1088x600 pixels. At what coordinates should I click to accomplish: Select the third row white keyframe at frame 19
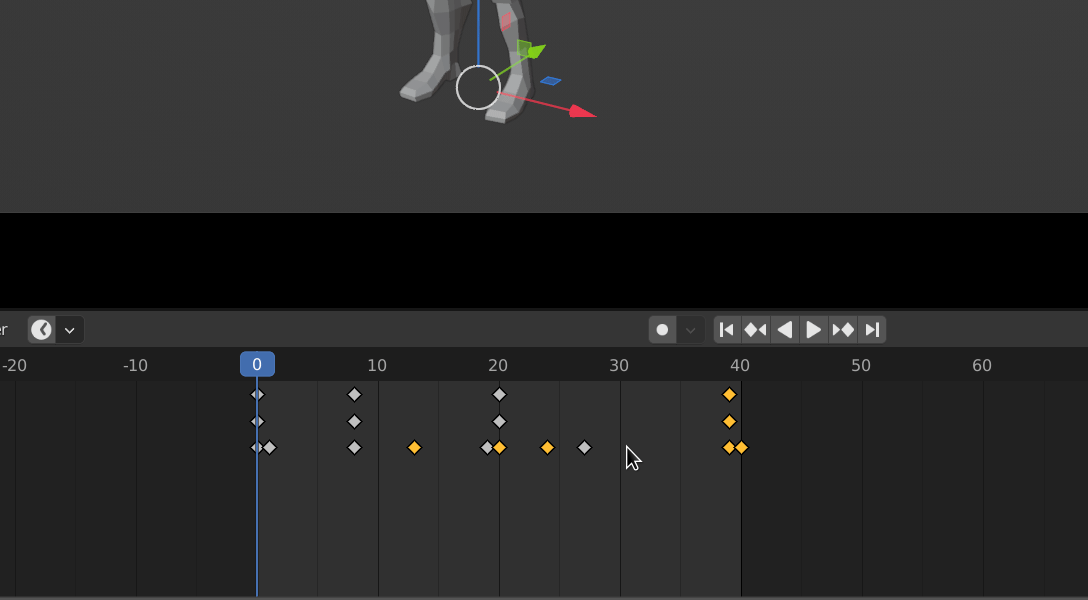coord(487,447)
